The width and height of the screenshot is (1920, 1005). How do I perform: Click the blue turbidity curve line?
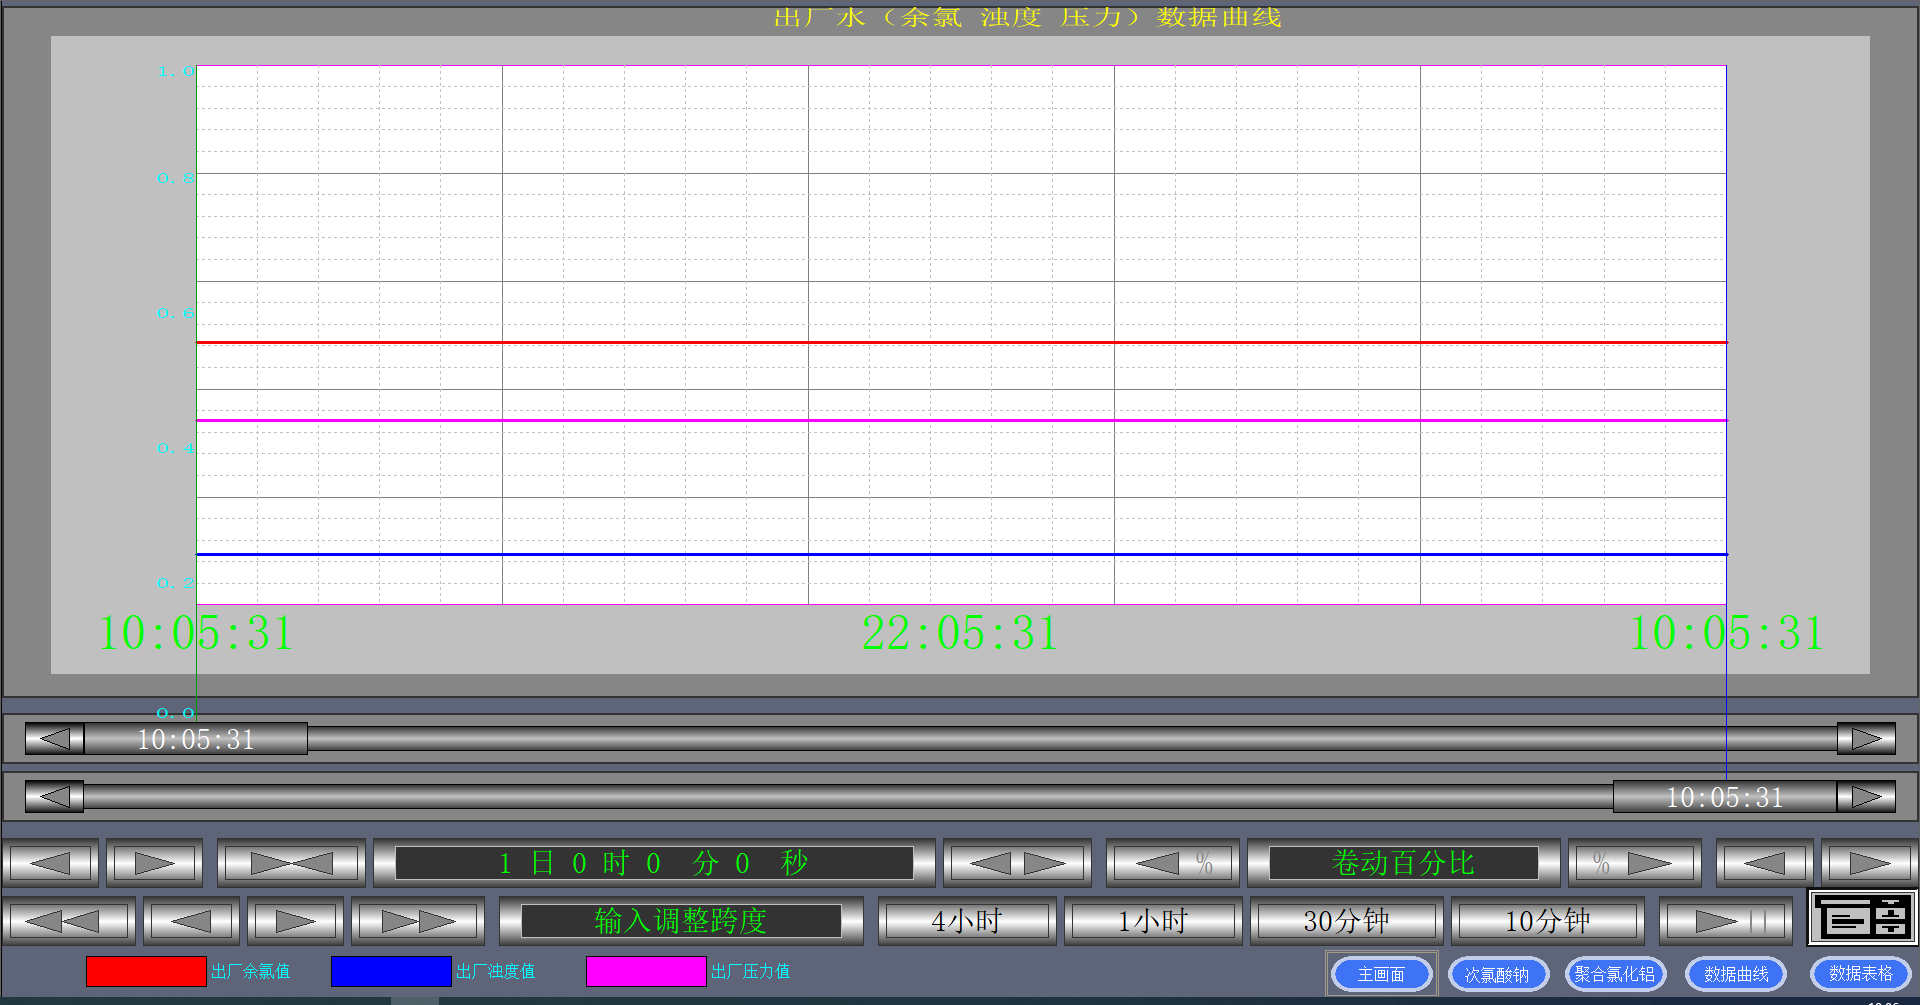(x=961, y=554)
